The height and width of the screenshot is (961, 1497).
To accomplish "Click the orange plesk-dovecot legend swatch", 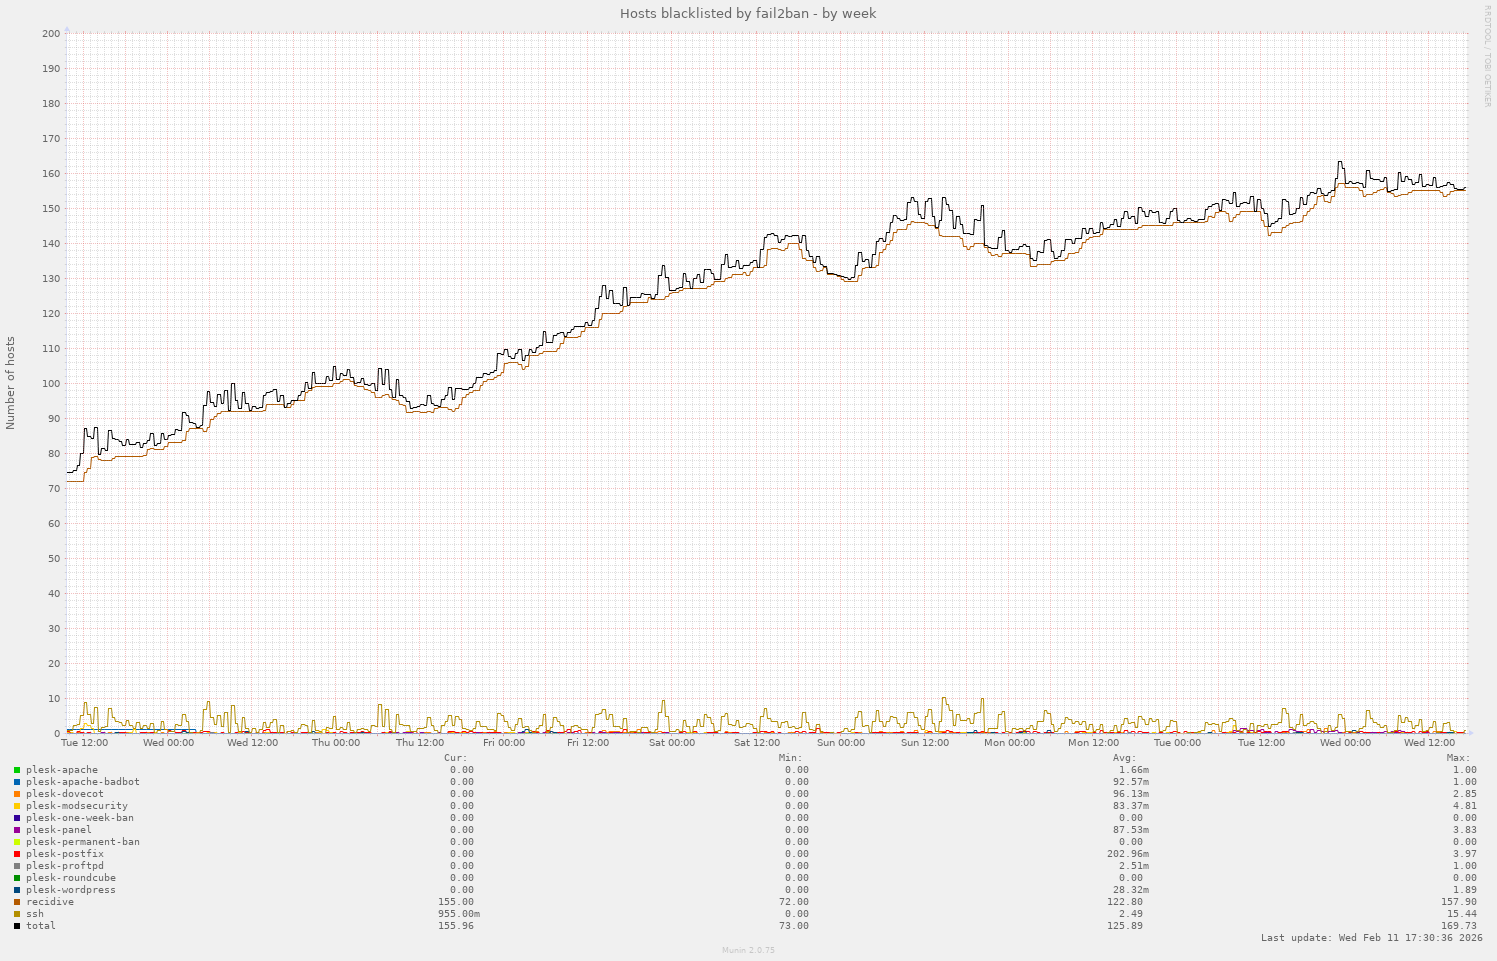I will click(17, 794).
